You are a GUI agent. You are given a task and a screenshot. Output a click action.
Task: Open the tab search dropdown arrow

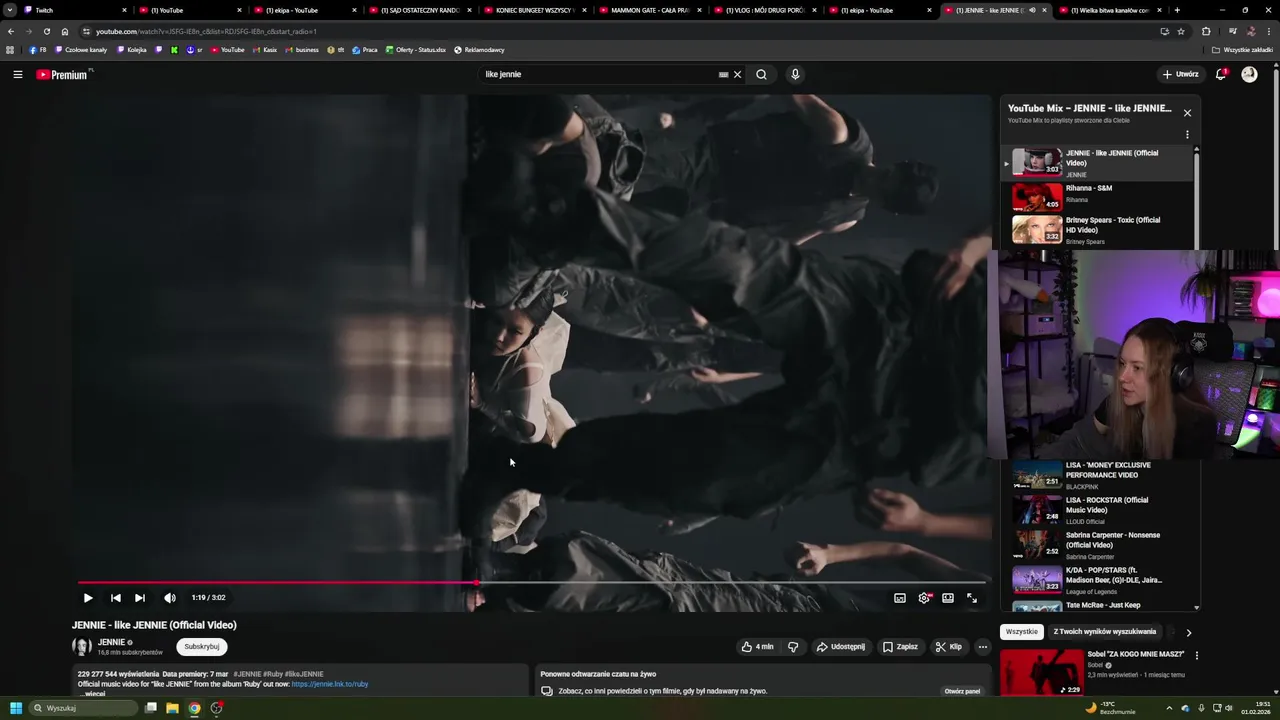point(9,10)
